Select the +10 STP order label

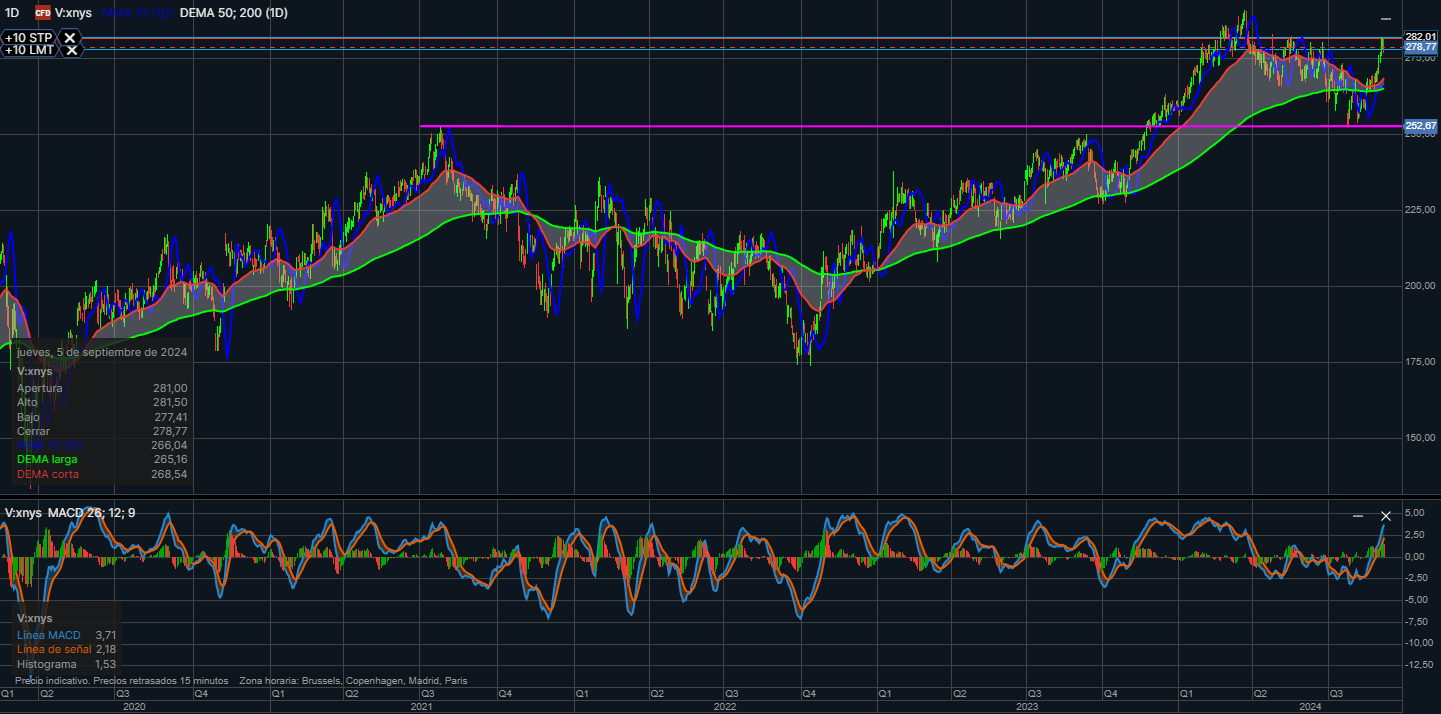28,38
